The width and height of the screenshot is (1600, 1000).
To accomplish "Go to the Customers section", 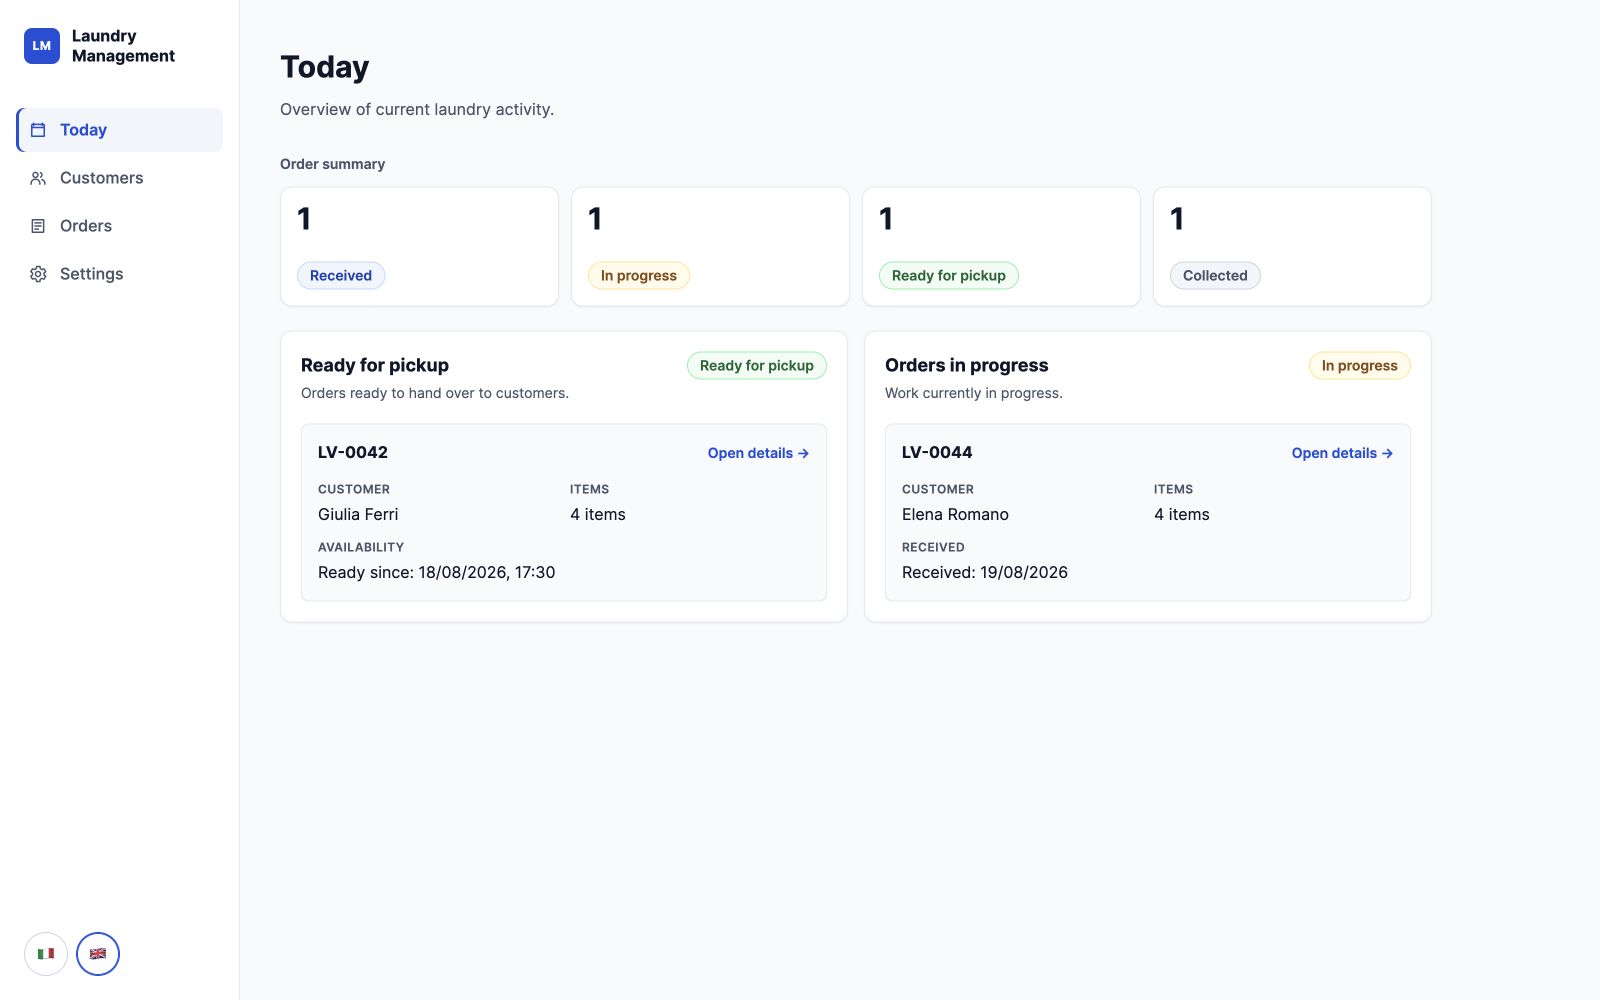I will [x=120, y=178].
